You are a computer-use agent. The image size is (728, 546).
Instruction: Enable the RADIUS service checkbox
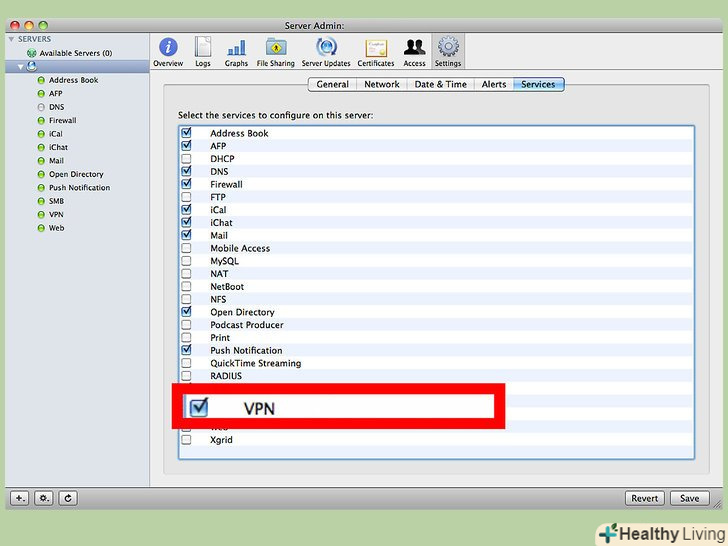pos(186,376)
